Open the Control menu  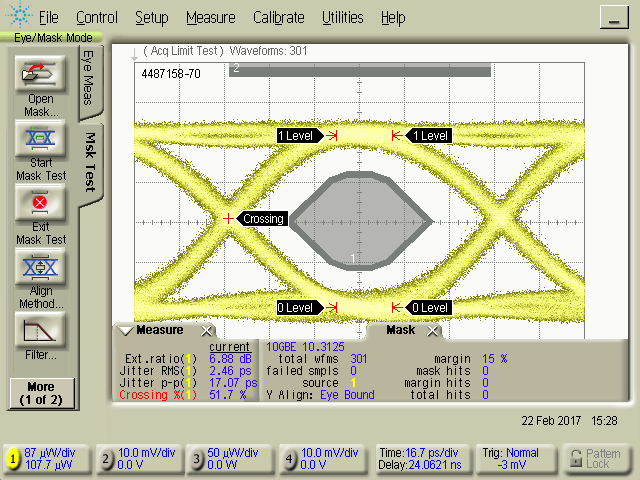point(97,18)
